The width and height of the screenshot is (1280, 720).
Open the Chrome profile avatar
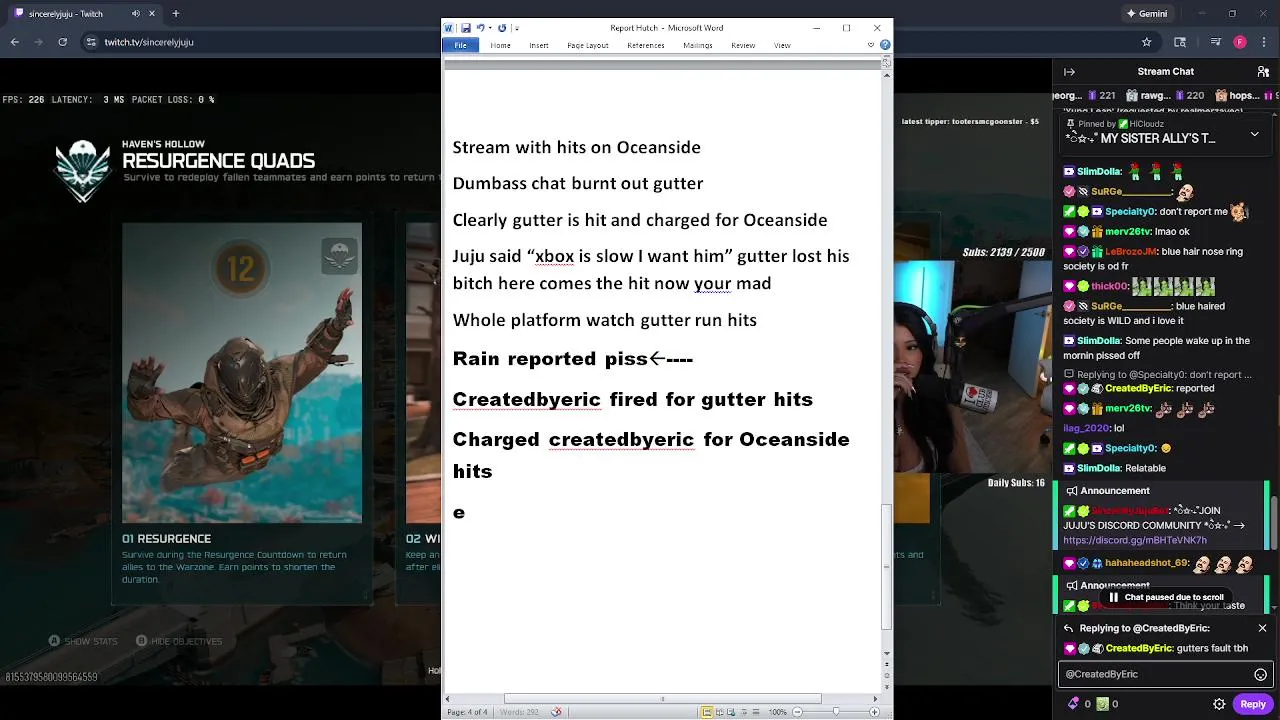[x=1240, y=42]
